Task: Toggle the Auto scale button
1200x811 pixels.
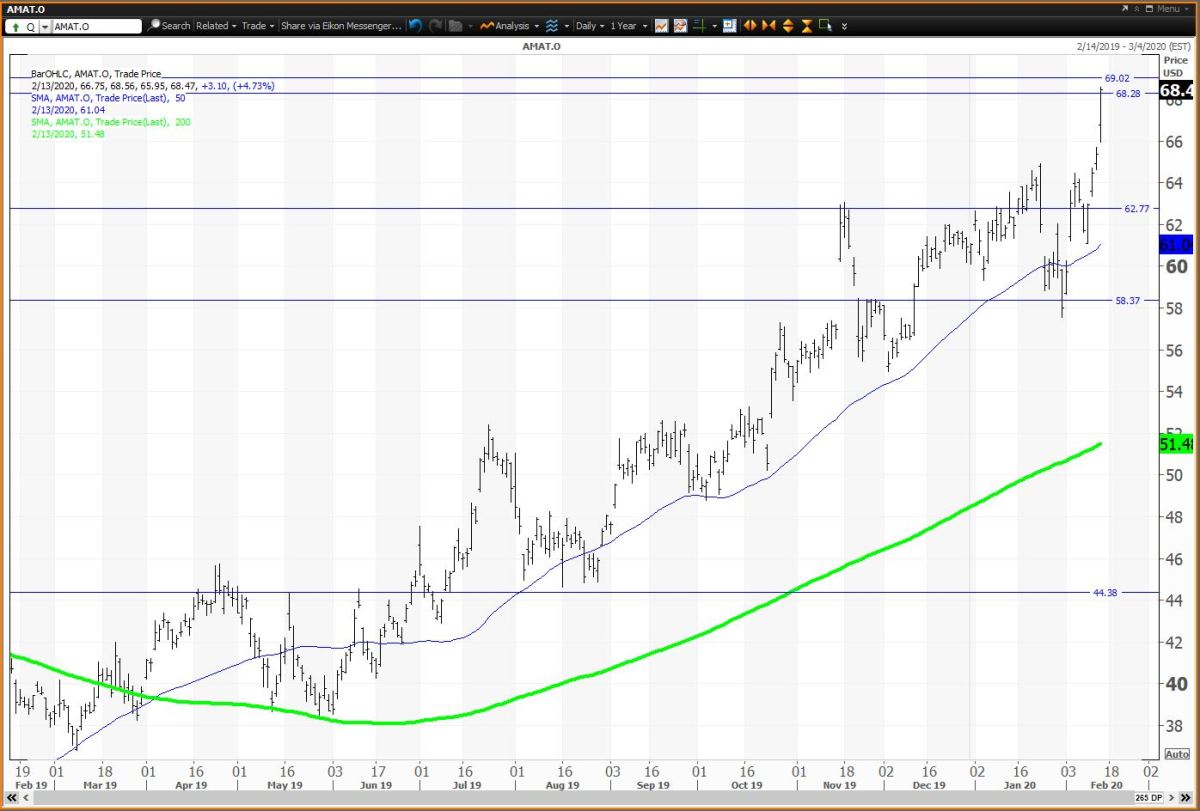Action: click(1177, 754)
